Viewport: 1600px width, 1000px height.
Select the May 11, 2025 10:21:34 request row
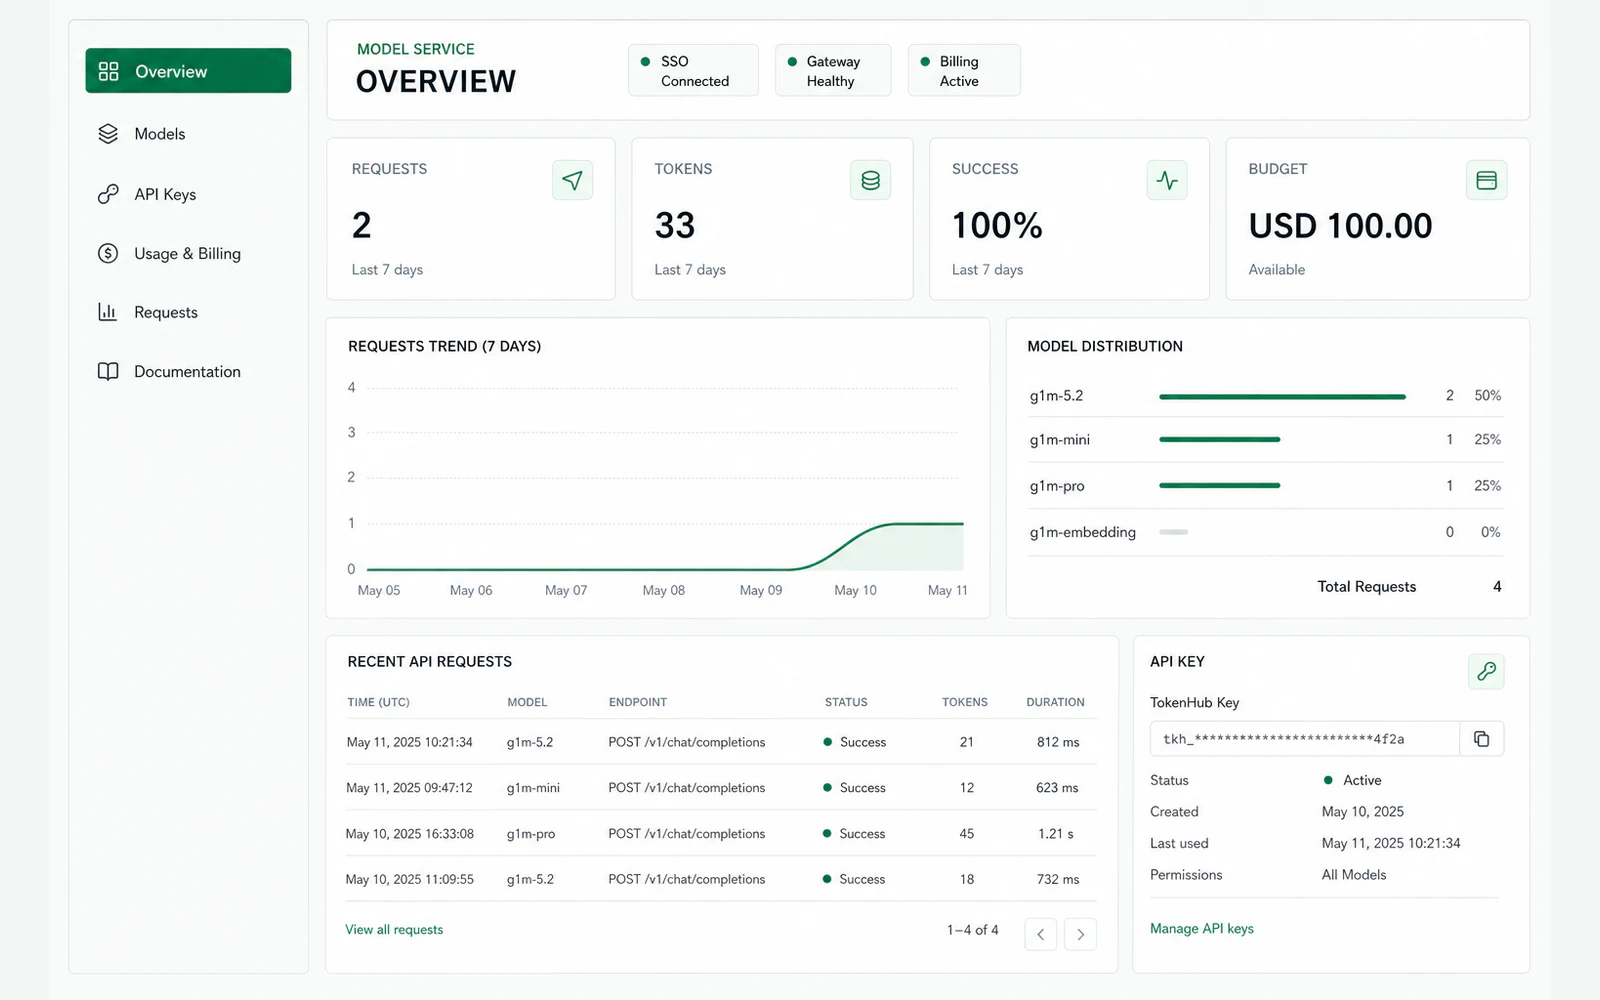point(721,742)
